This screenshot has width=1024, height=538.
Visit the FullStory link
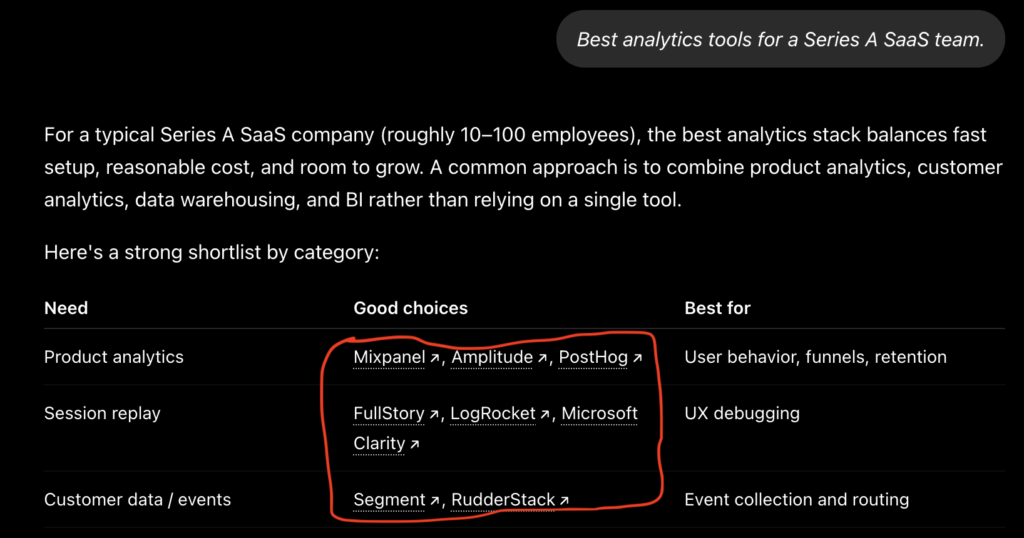click(x=389, y=413)
